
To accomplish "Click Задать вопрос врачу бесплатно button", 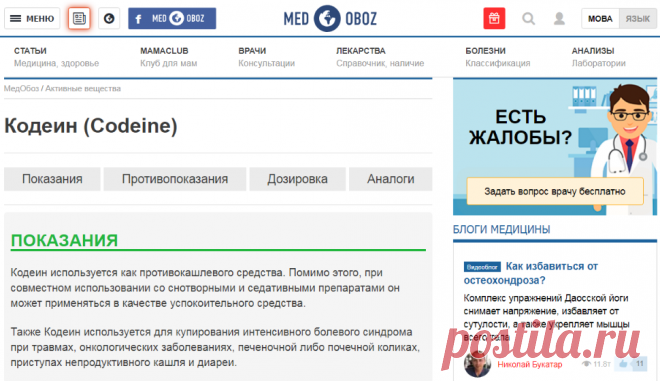I will 555,191.
